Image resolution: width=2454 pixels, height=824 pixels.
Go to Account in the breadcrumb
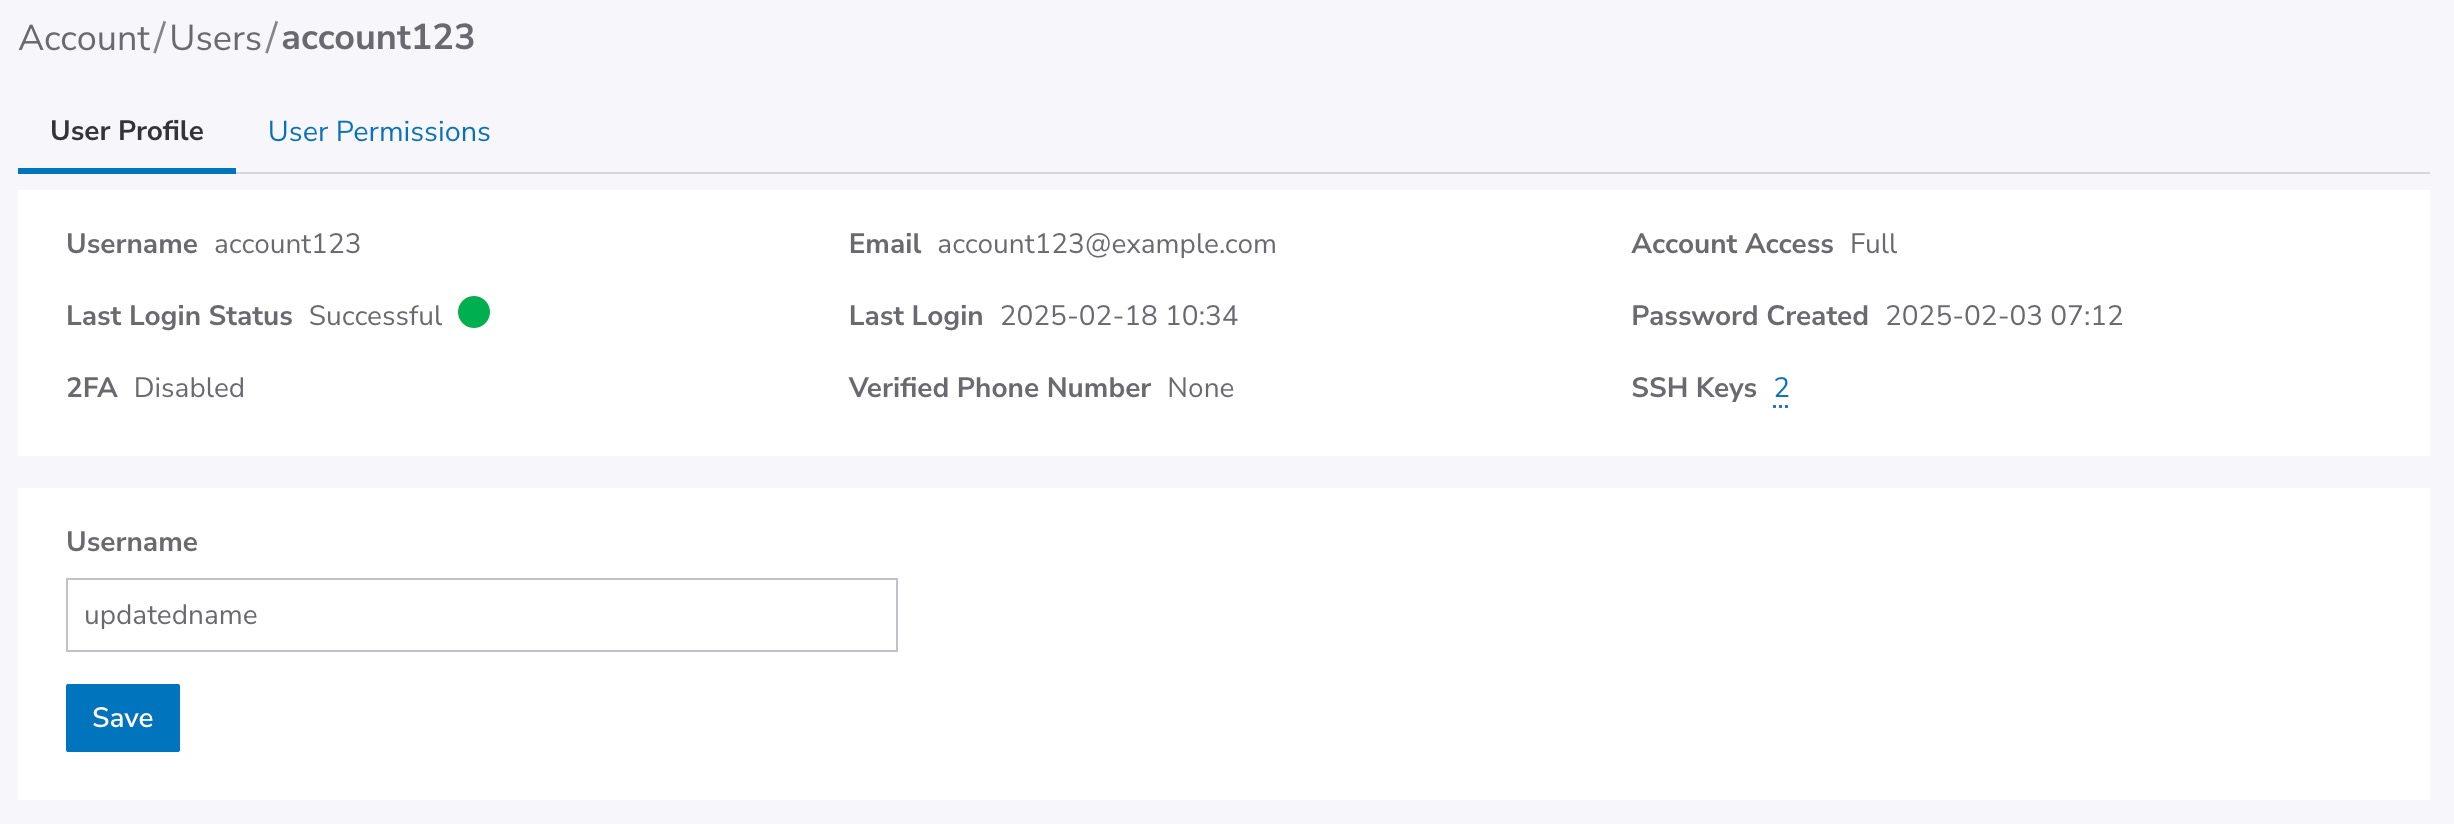(x=84, y=38)
